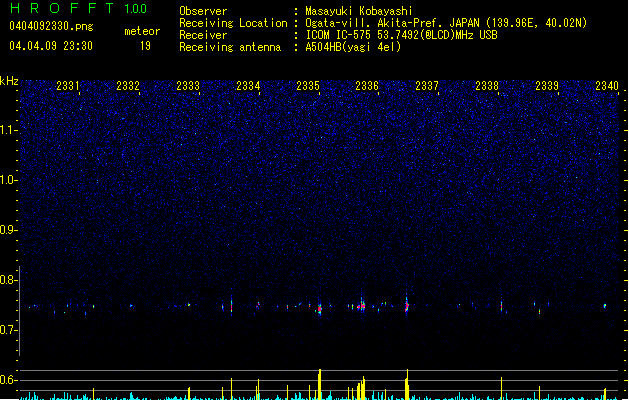The image size is (629, 400).
Task: Click the 2336 time marker
Action: click(367, 85)
